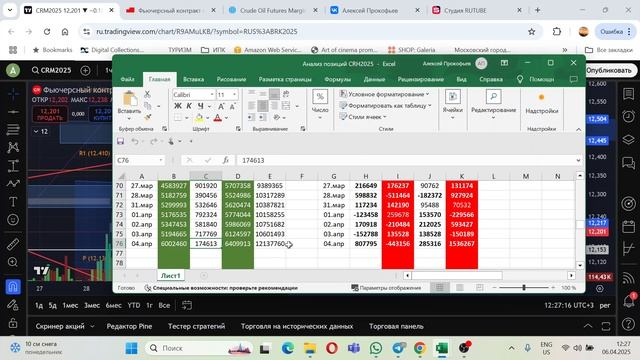
Task: Click the Save floppy icon in Excel
Action: coord(120,141)
